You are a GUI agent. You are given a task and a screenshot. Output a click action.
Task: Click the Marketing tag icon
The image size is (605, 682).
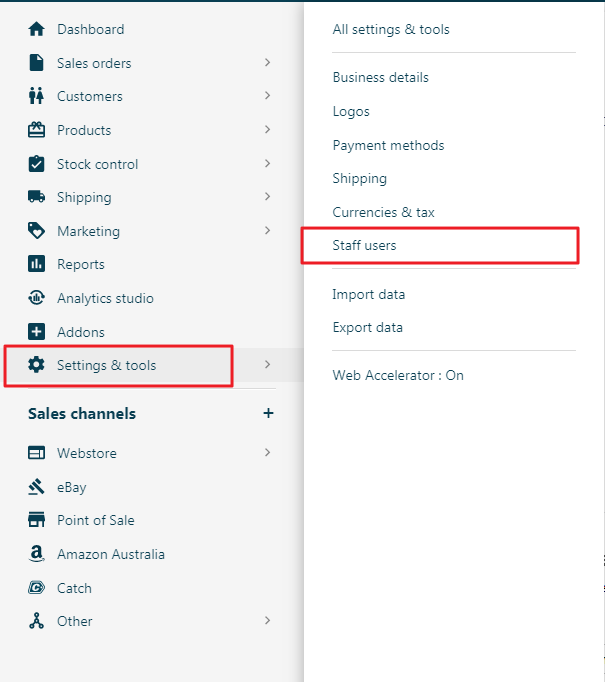click(37, 231)
